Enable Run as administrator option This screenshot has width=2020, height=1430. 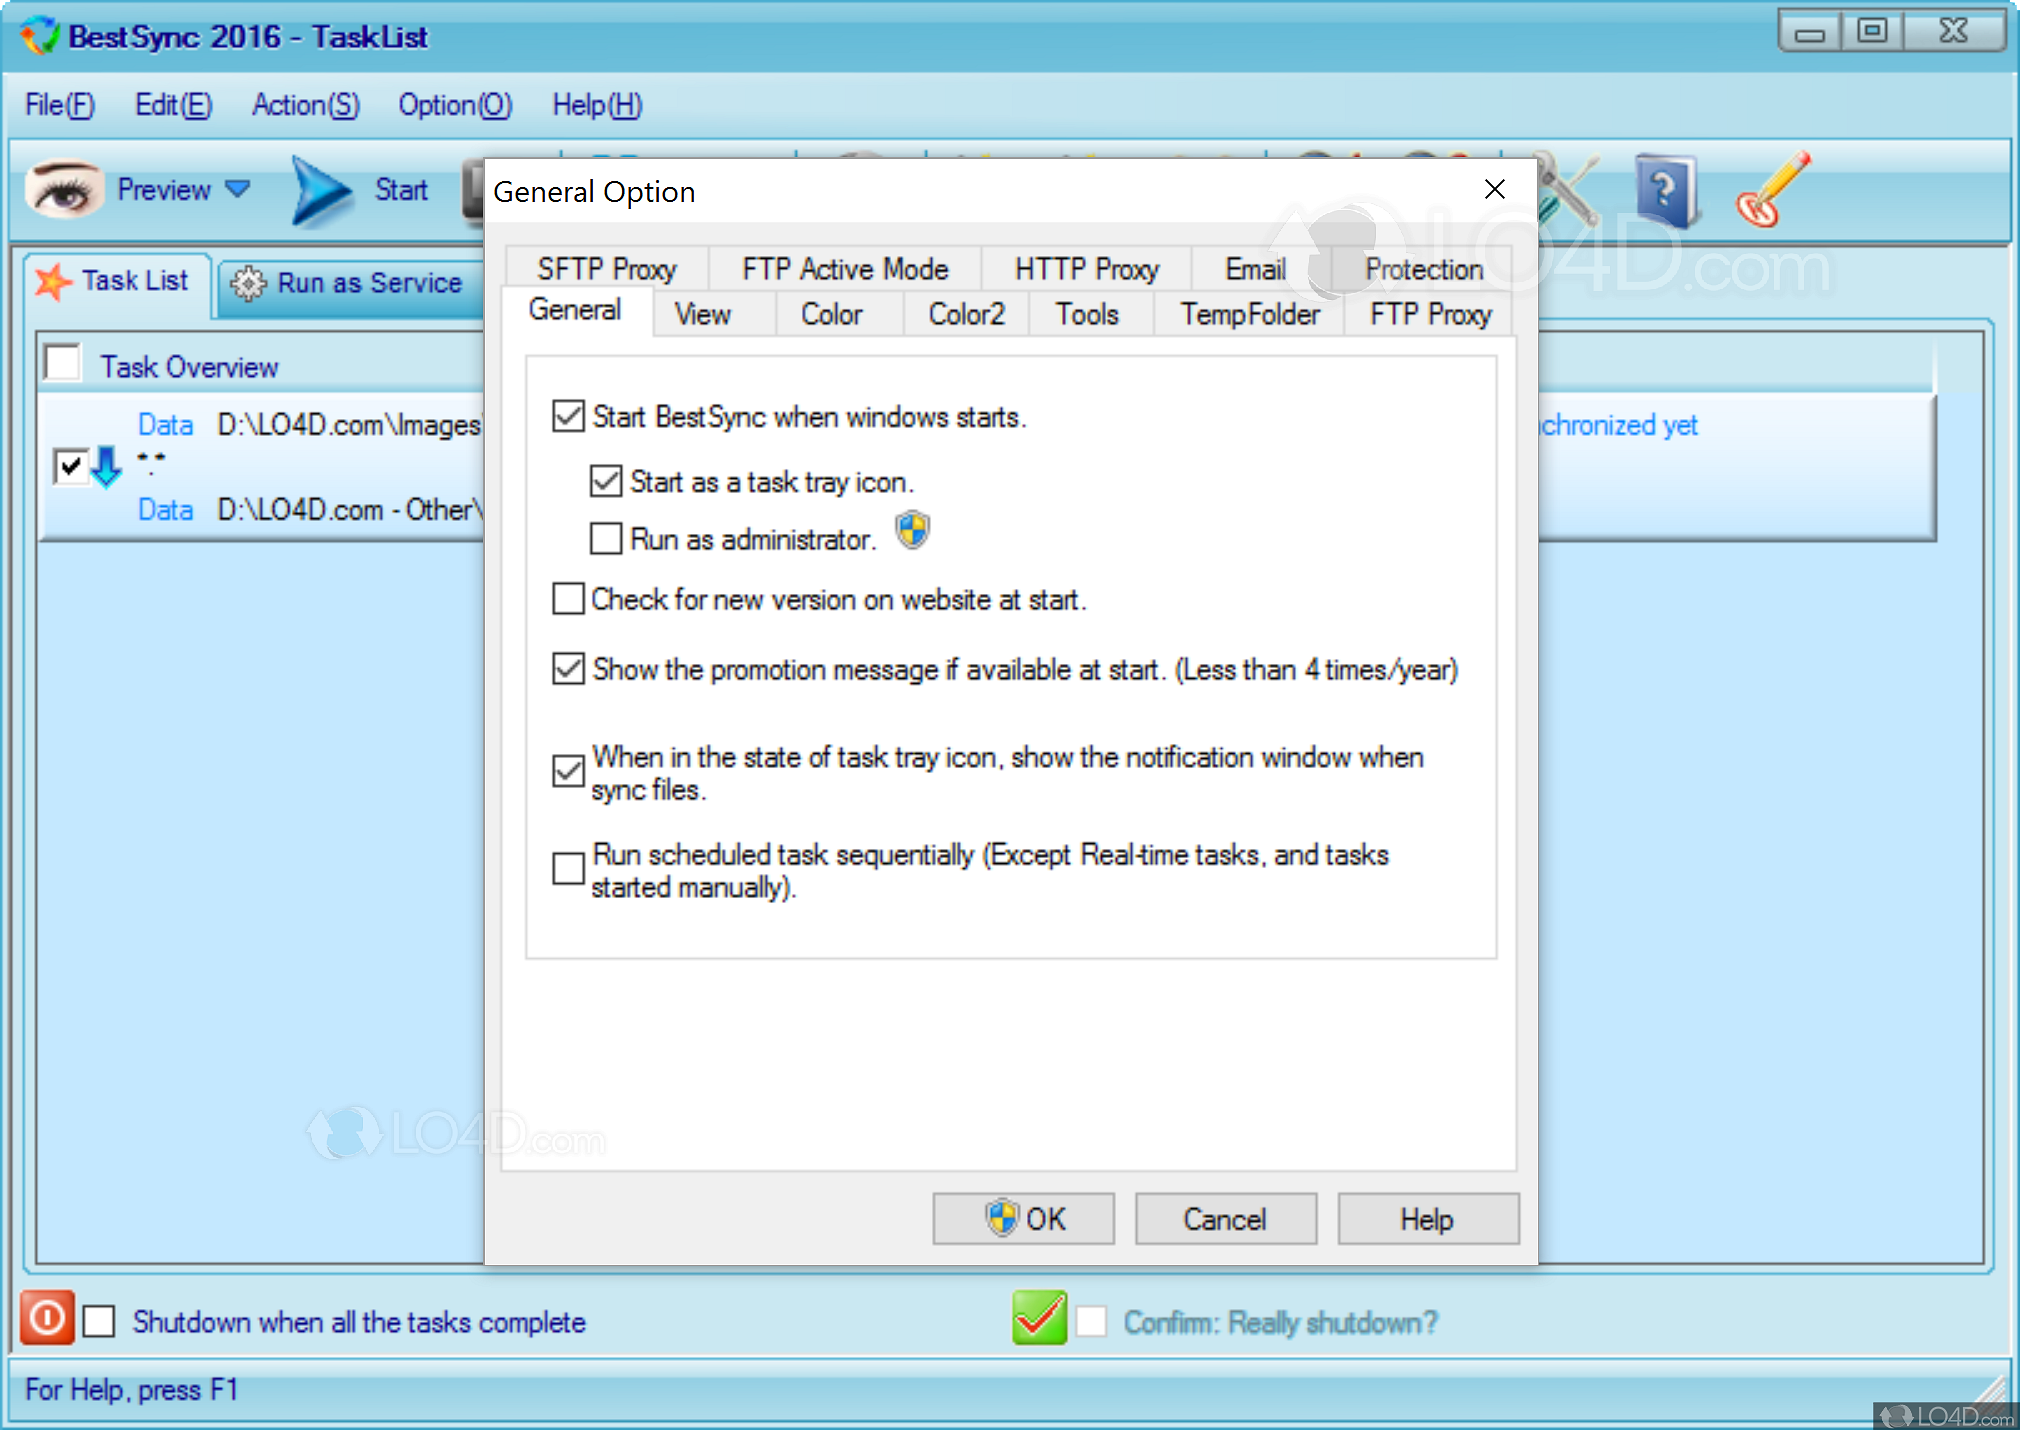click(605, 539)
